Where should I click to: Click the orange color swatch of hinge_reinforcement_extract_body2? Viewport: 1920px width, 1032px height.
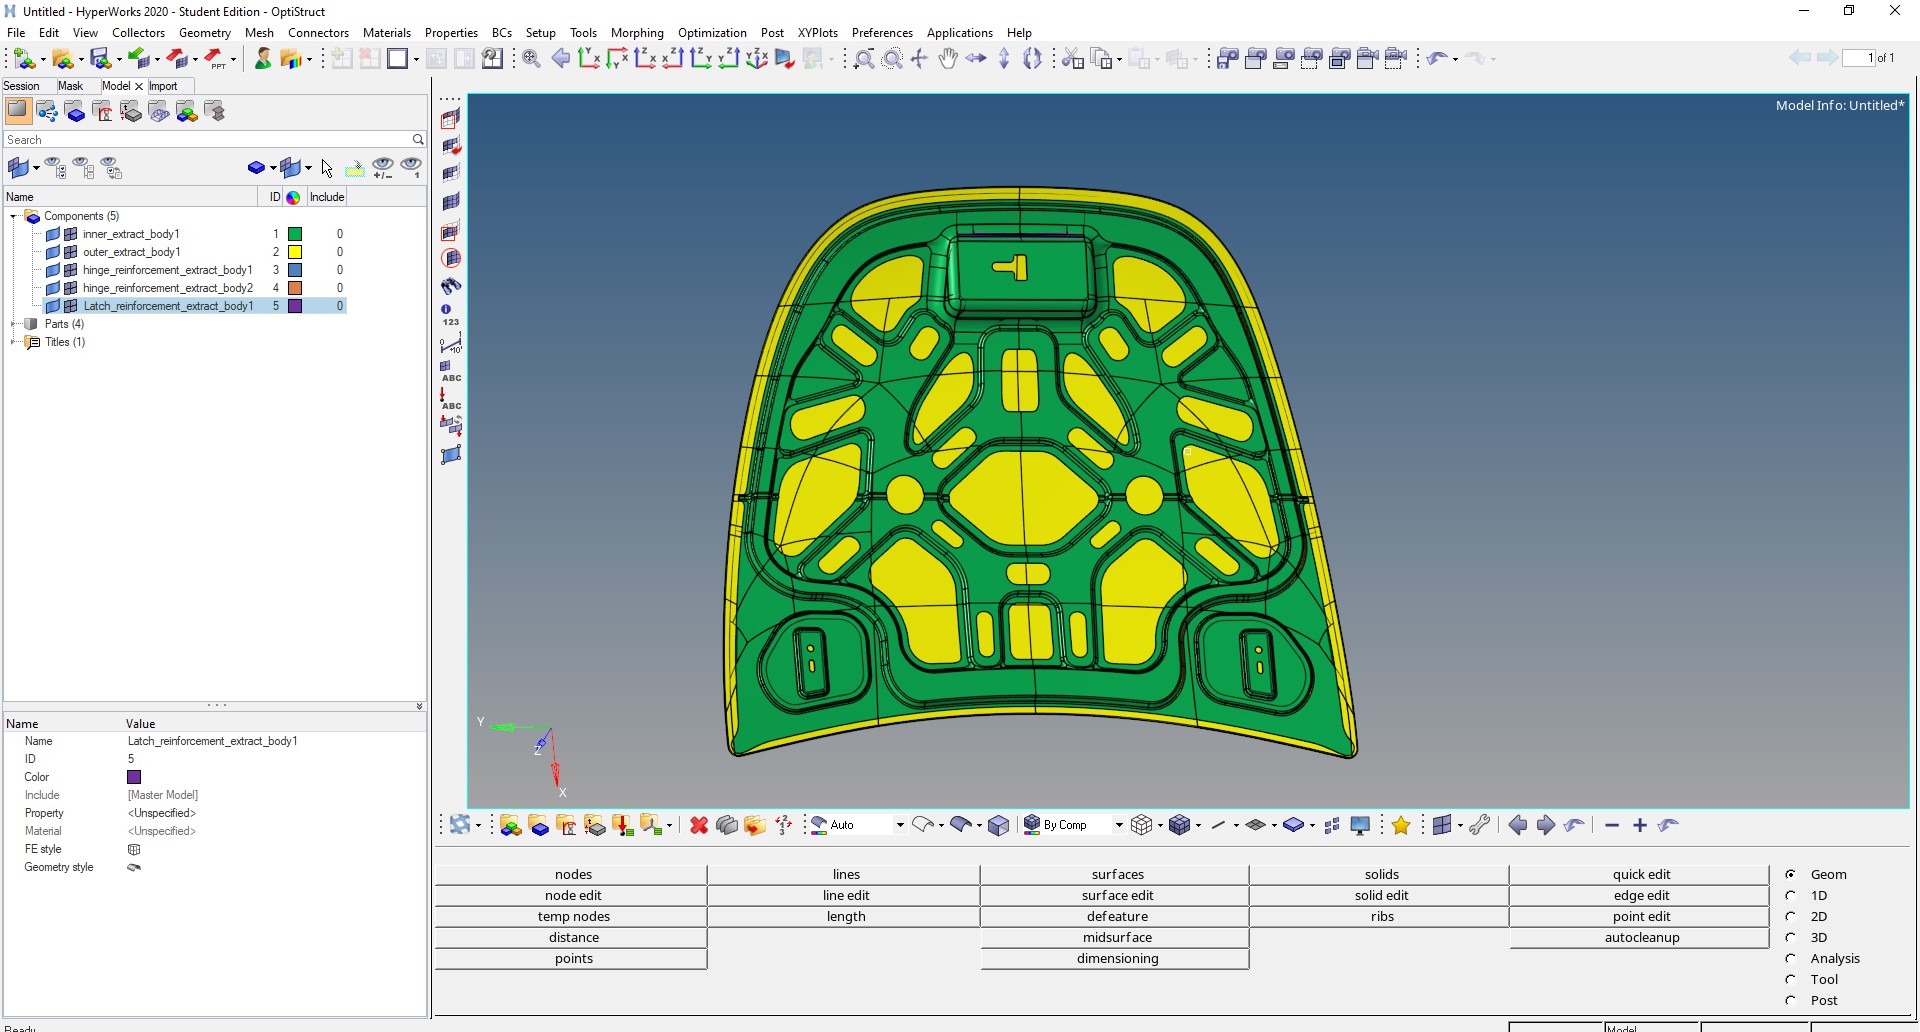pos(295,288)
